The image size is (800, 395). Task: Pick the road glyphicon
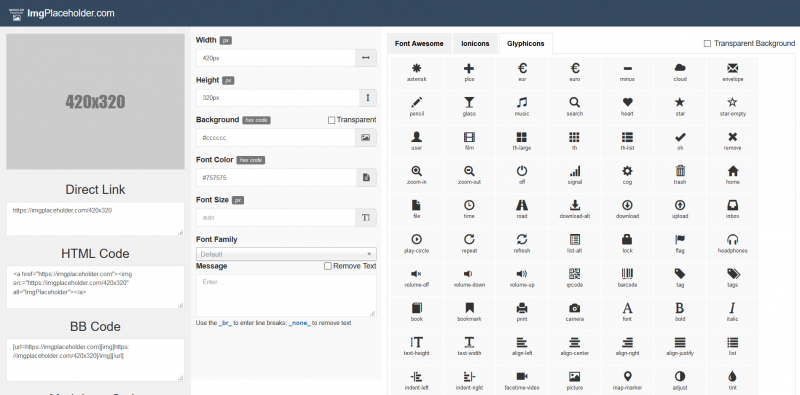coord(522,210)
